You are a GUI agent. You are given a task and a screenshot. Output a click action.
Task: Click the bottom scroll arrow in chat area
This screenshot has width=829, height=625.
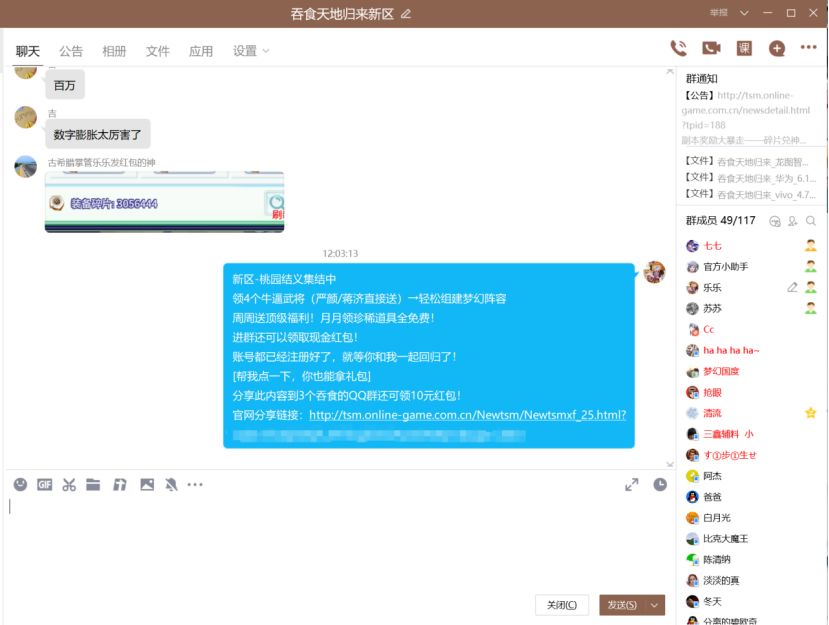pos(670,464)
